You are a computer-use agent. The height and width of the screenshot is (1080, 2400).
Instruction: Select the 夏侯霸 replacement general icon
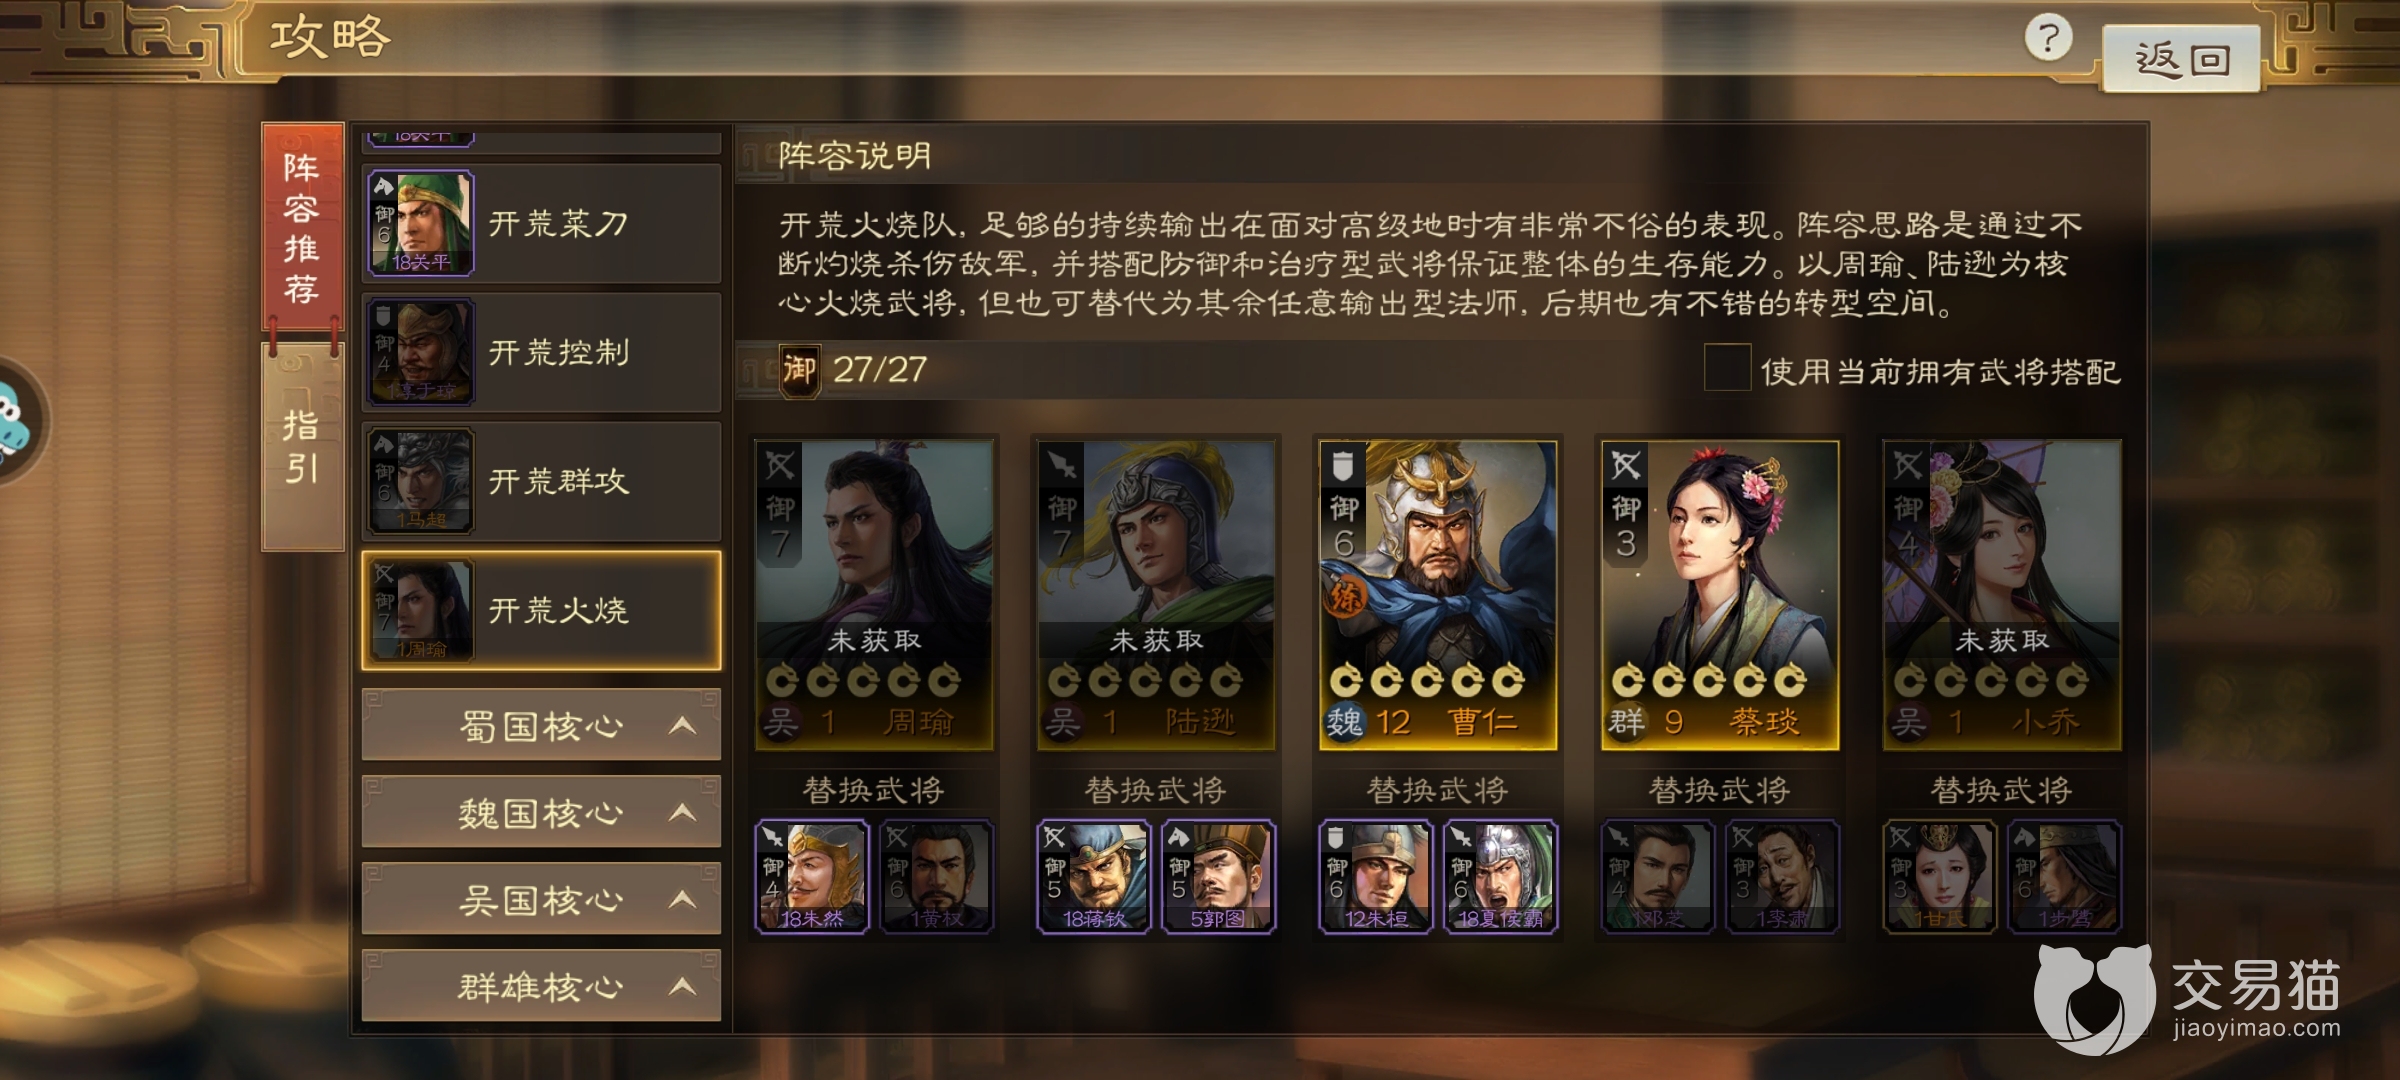[1500, 877]
